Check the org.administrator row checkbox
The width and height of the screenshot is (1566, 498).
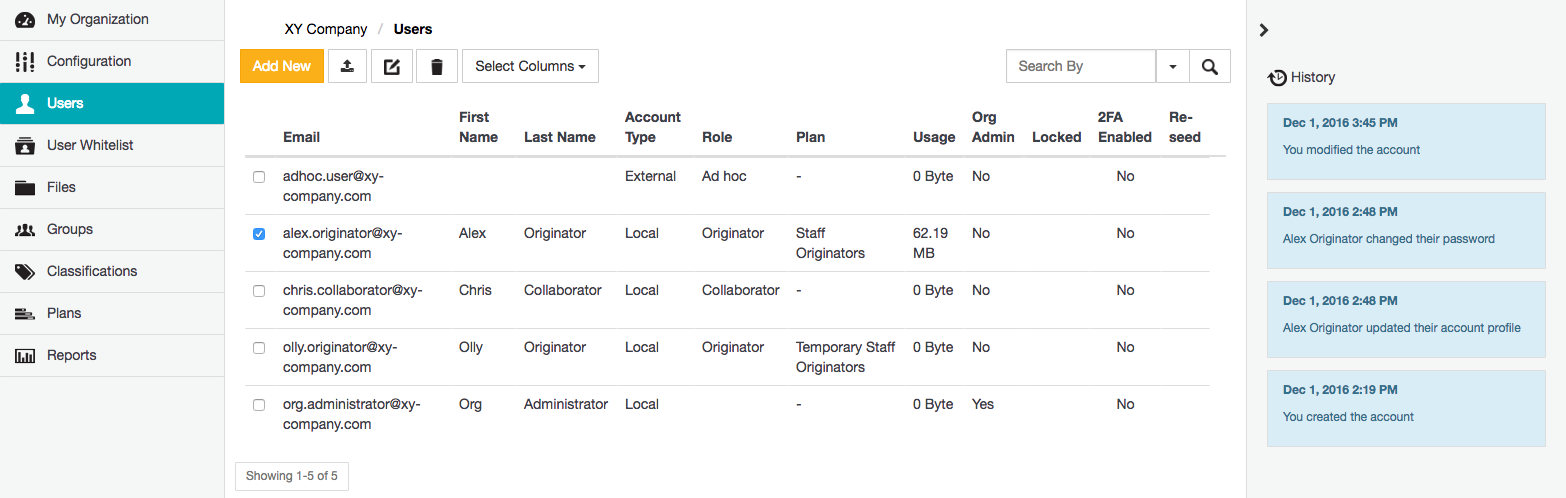tap(259, 405)
